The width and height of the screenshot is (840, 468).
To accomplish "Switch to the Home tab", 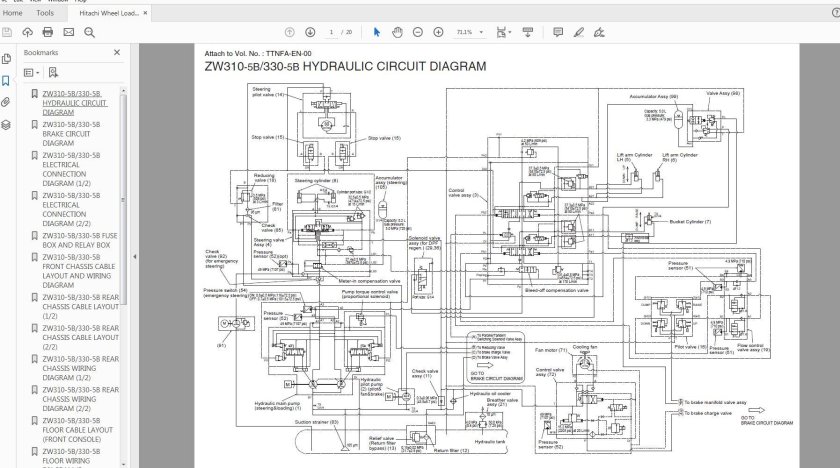I will pyautogui.click(x=13, y=13).
